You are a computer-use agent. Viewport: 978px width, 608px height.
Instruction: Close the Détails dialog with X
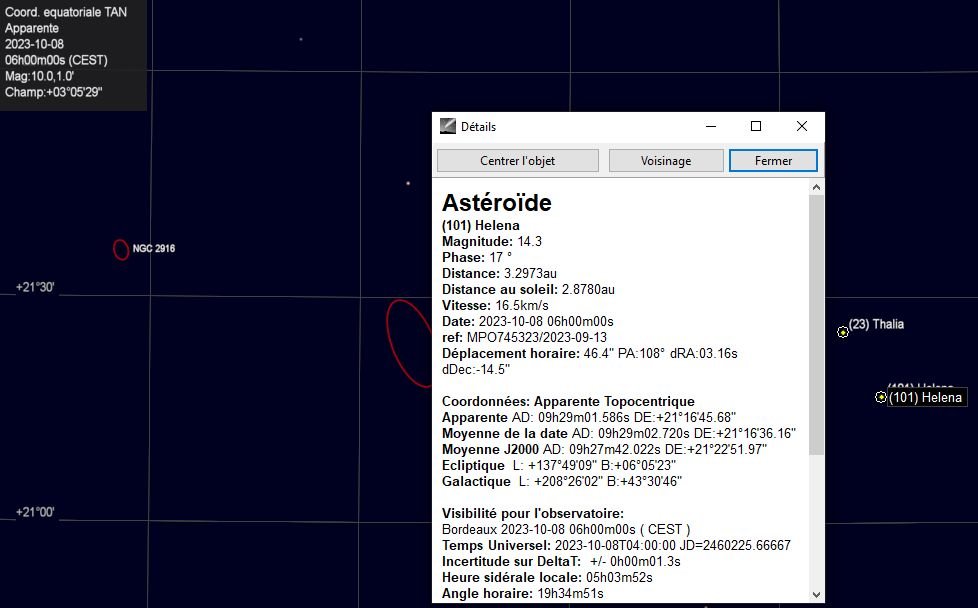coord(801,127)
